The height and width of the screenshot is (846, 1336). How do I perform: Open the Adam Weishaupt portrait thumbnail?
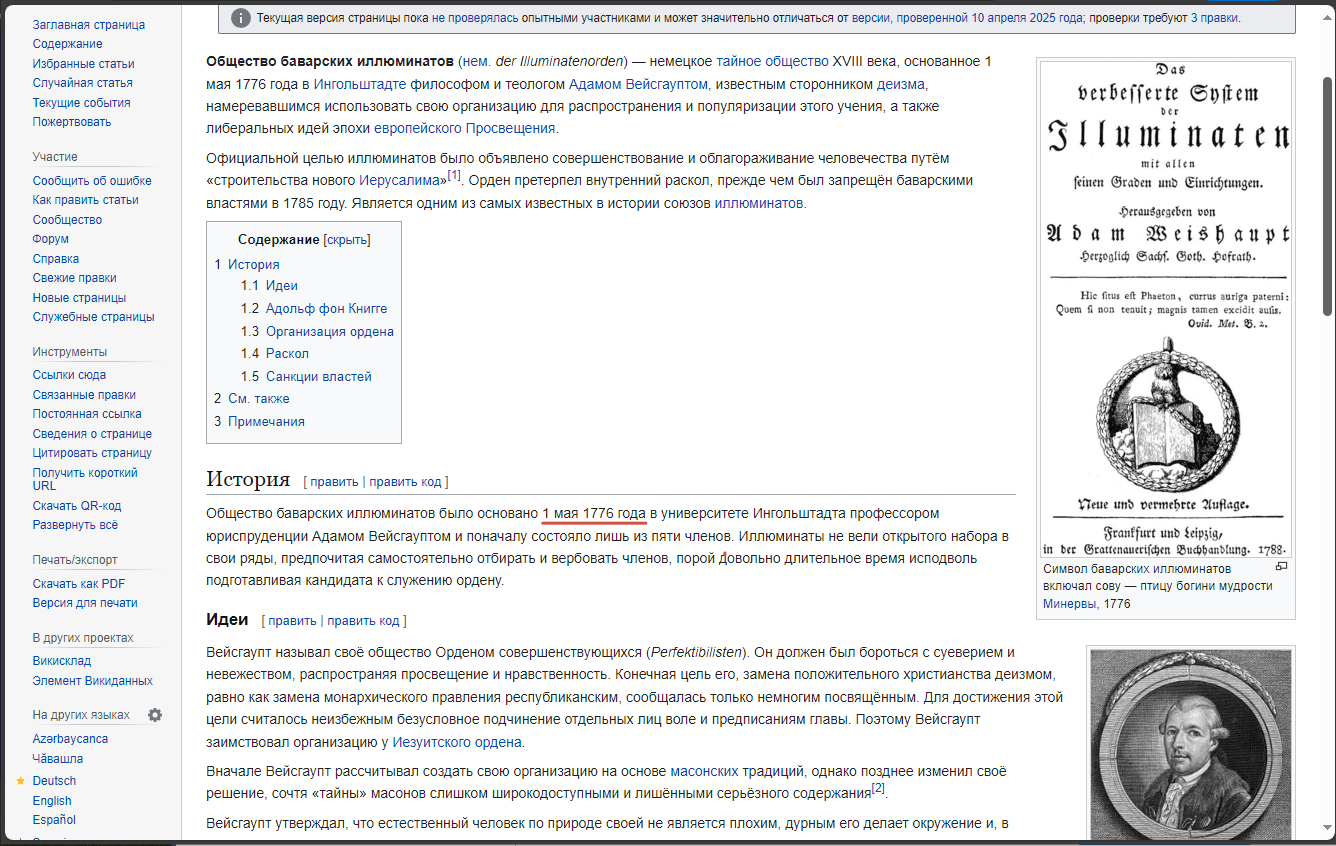(x=1190, y=745)
